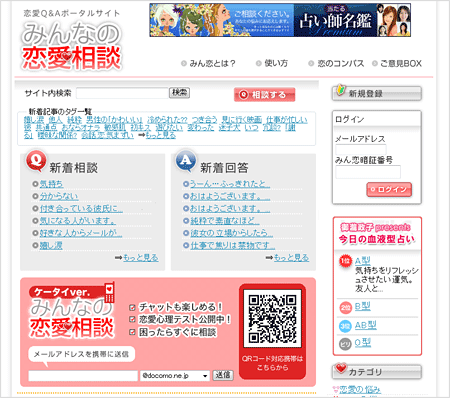Focus the メールアドレス login field
The width and height of the screenshot is (450, 398).
[361, 150]
